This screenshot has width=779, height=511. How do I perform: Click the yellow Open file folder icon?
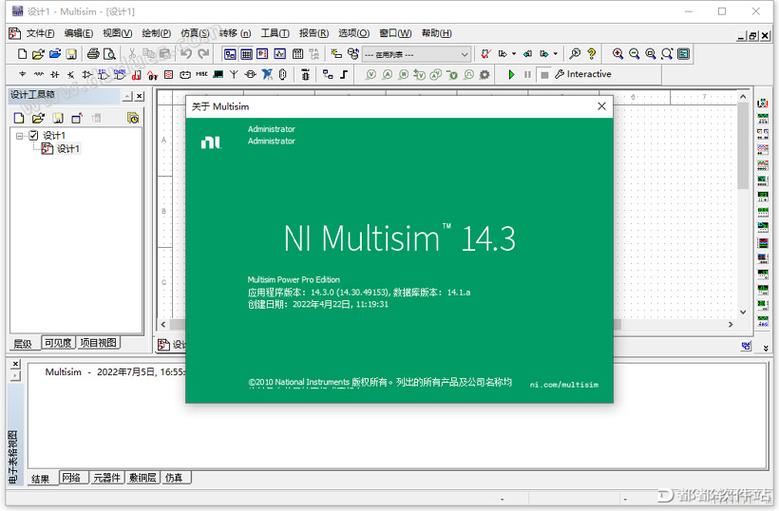[x=38, y=54]
